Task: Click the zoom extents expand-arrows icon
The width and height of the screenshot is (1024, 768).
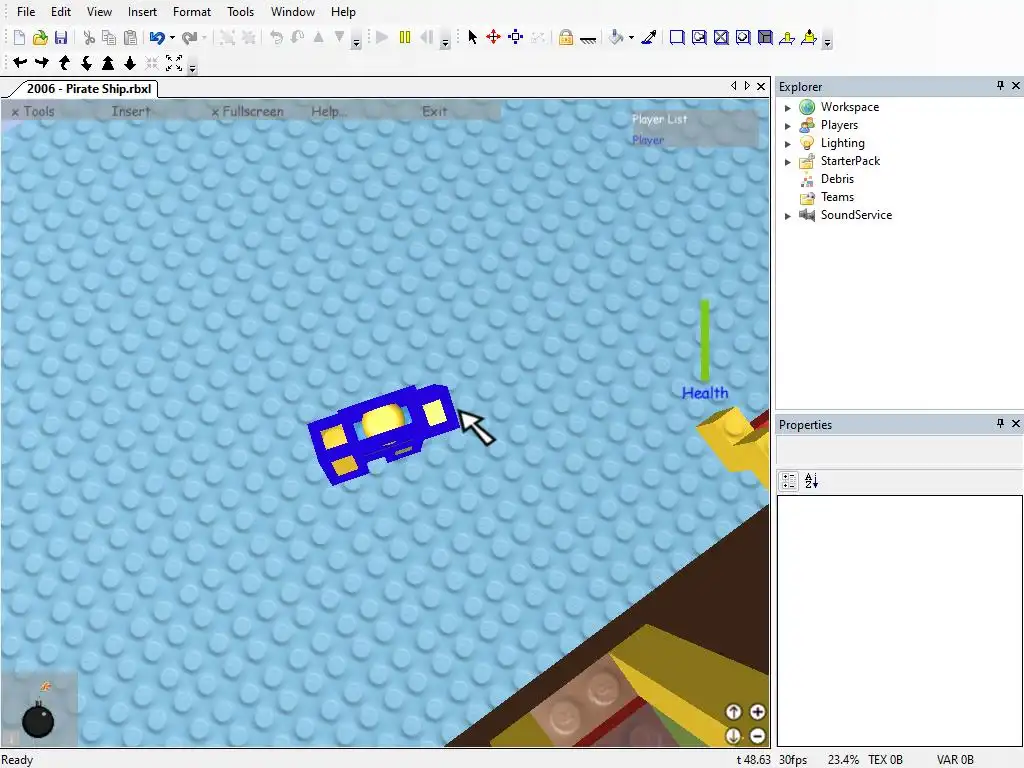Action: click(174, 63)
